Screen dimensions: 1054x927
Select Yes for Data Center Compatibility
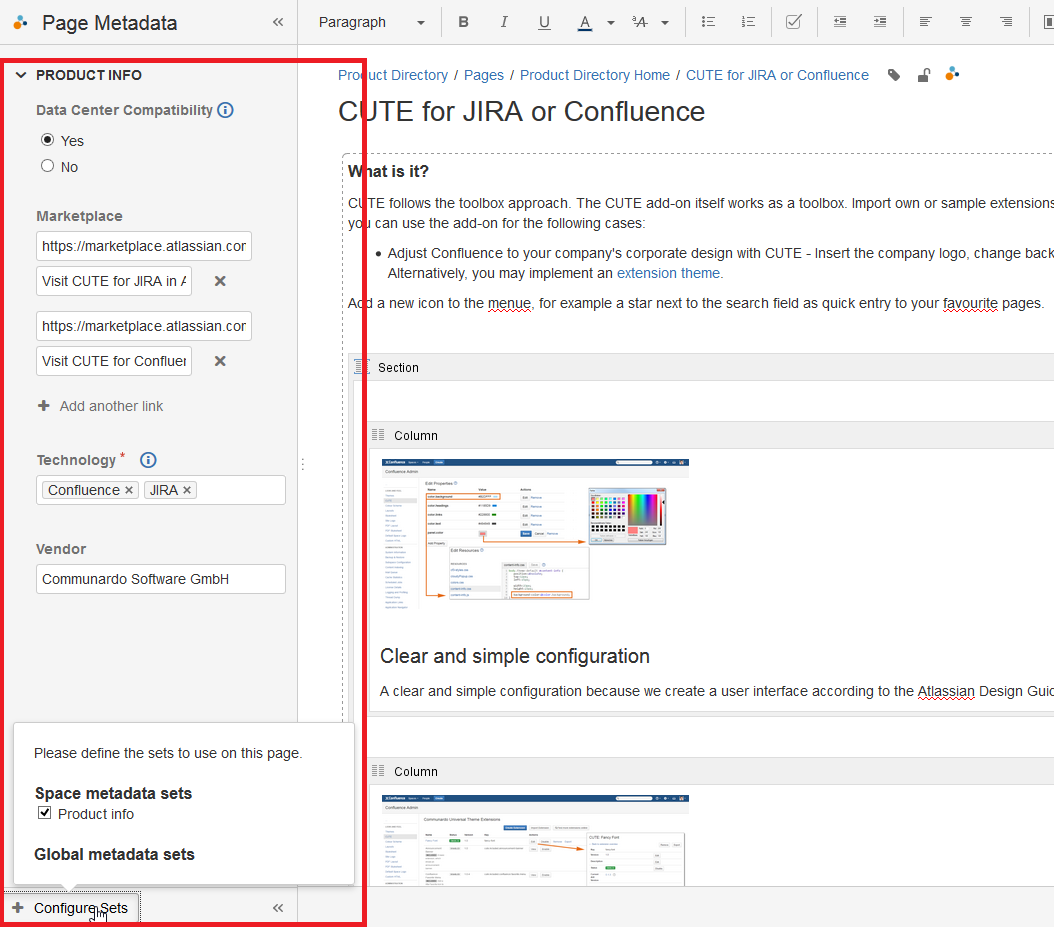(47, 140)
